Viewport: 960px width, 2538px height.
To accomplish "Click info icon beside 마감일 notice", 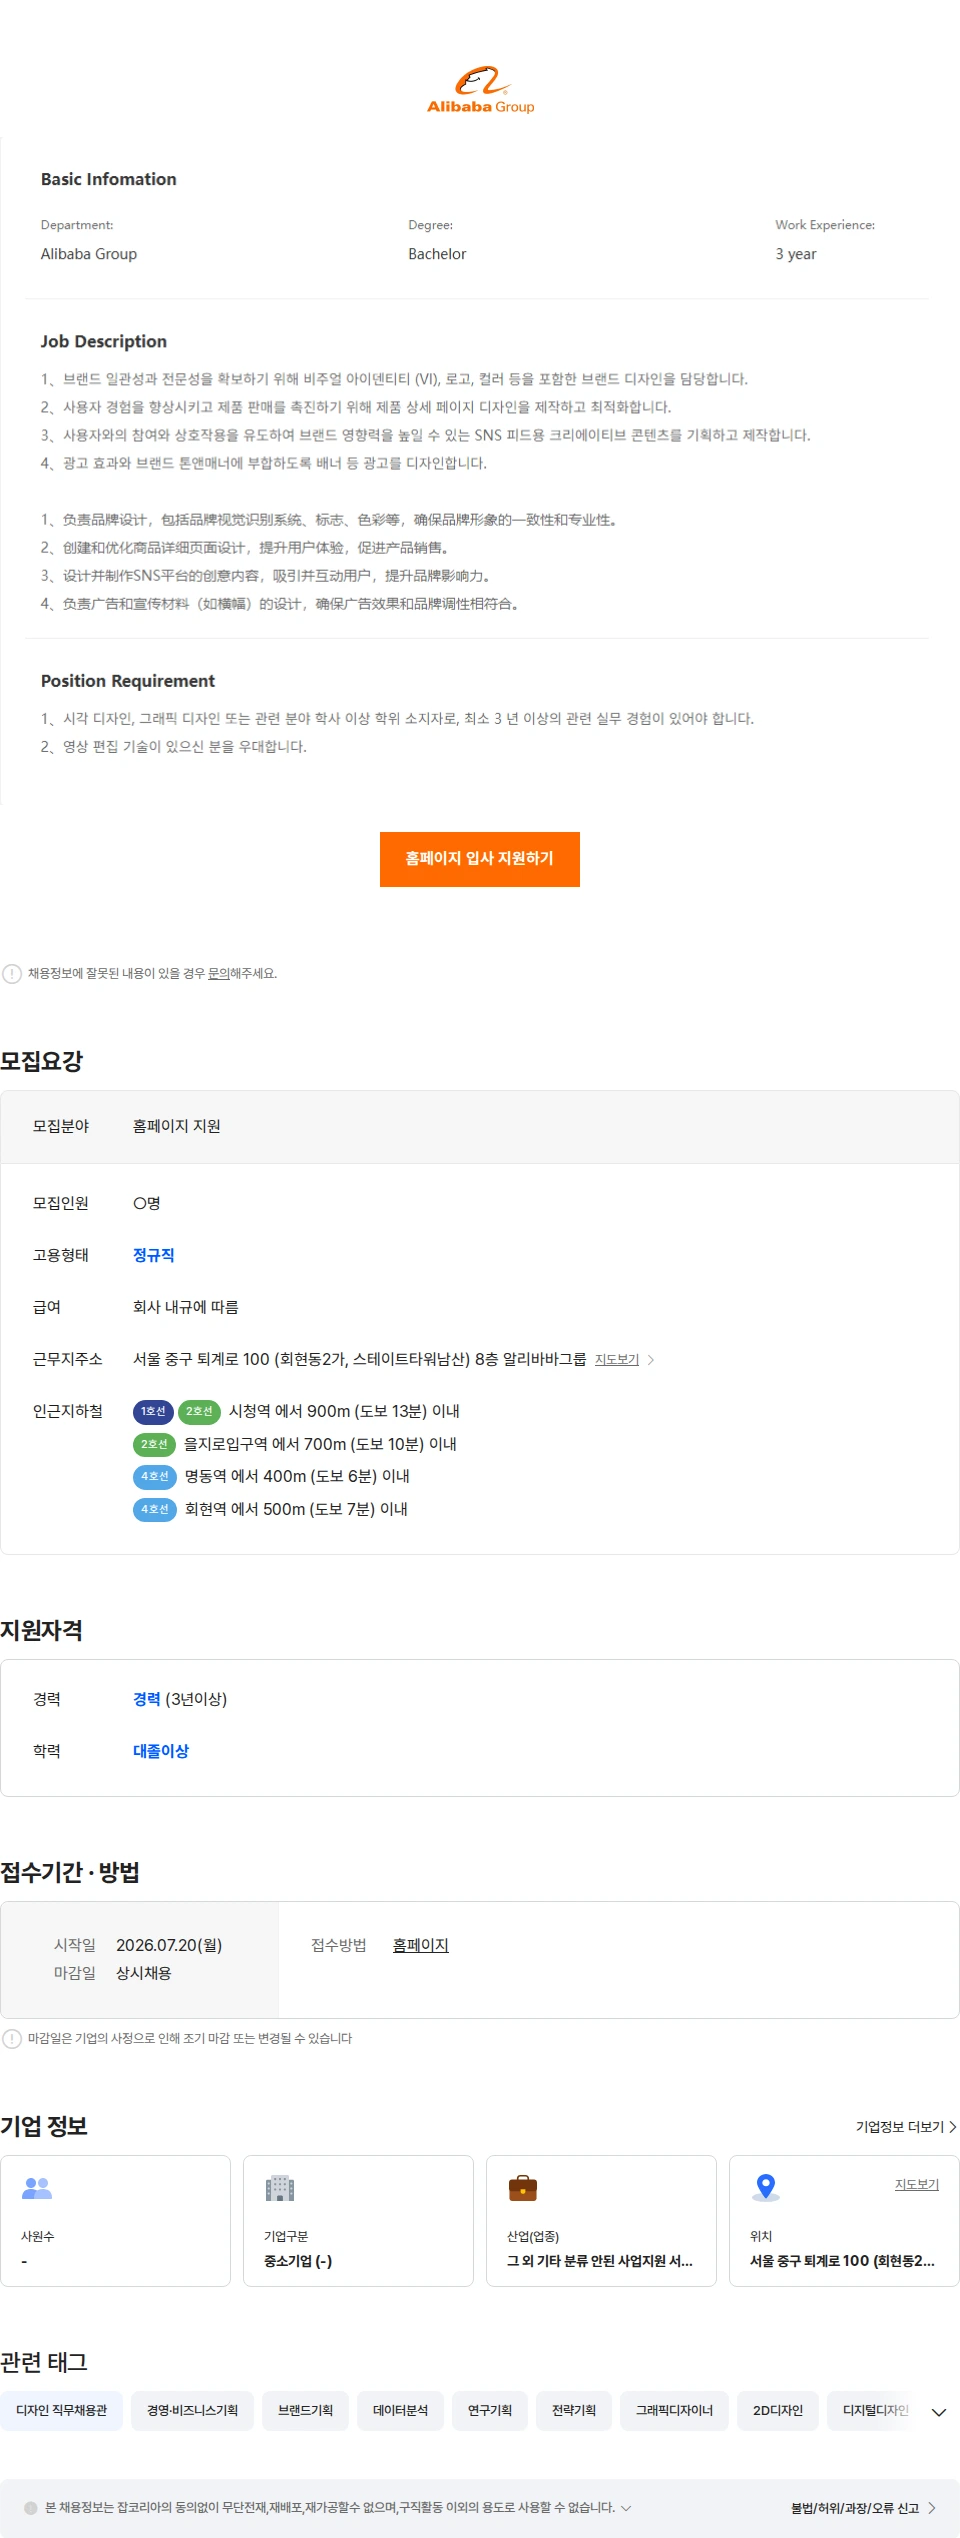I will [x=12, y=2039].
